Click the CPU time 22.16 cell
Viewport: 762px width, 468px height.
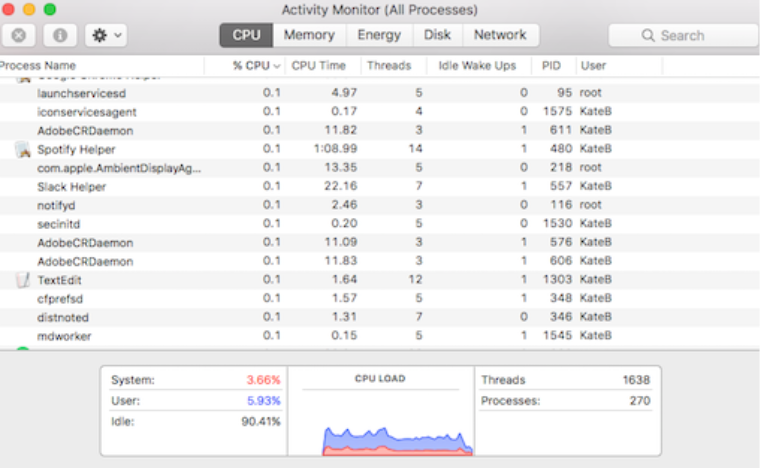tap(341, 186)
